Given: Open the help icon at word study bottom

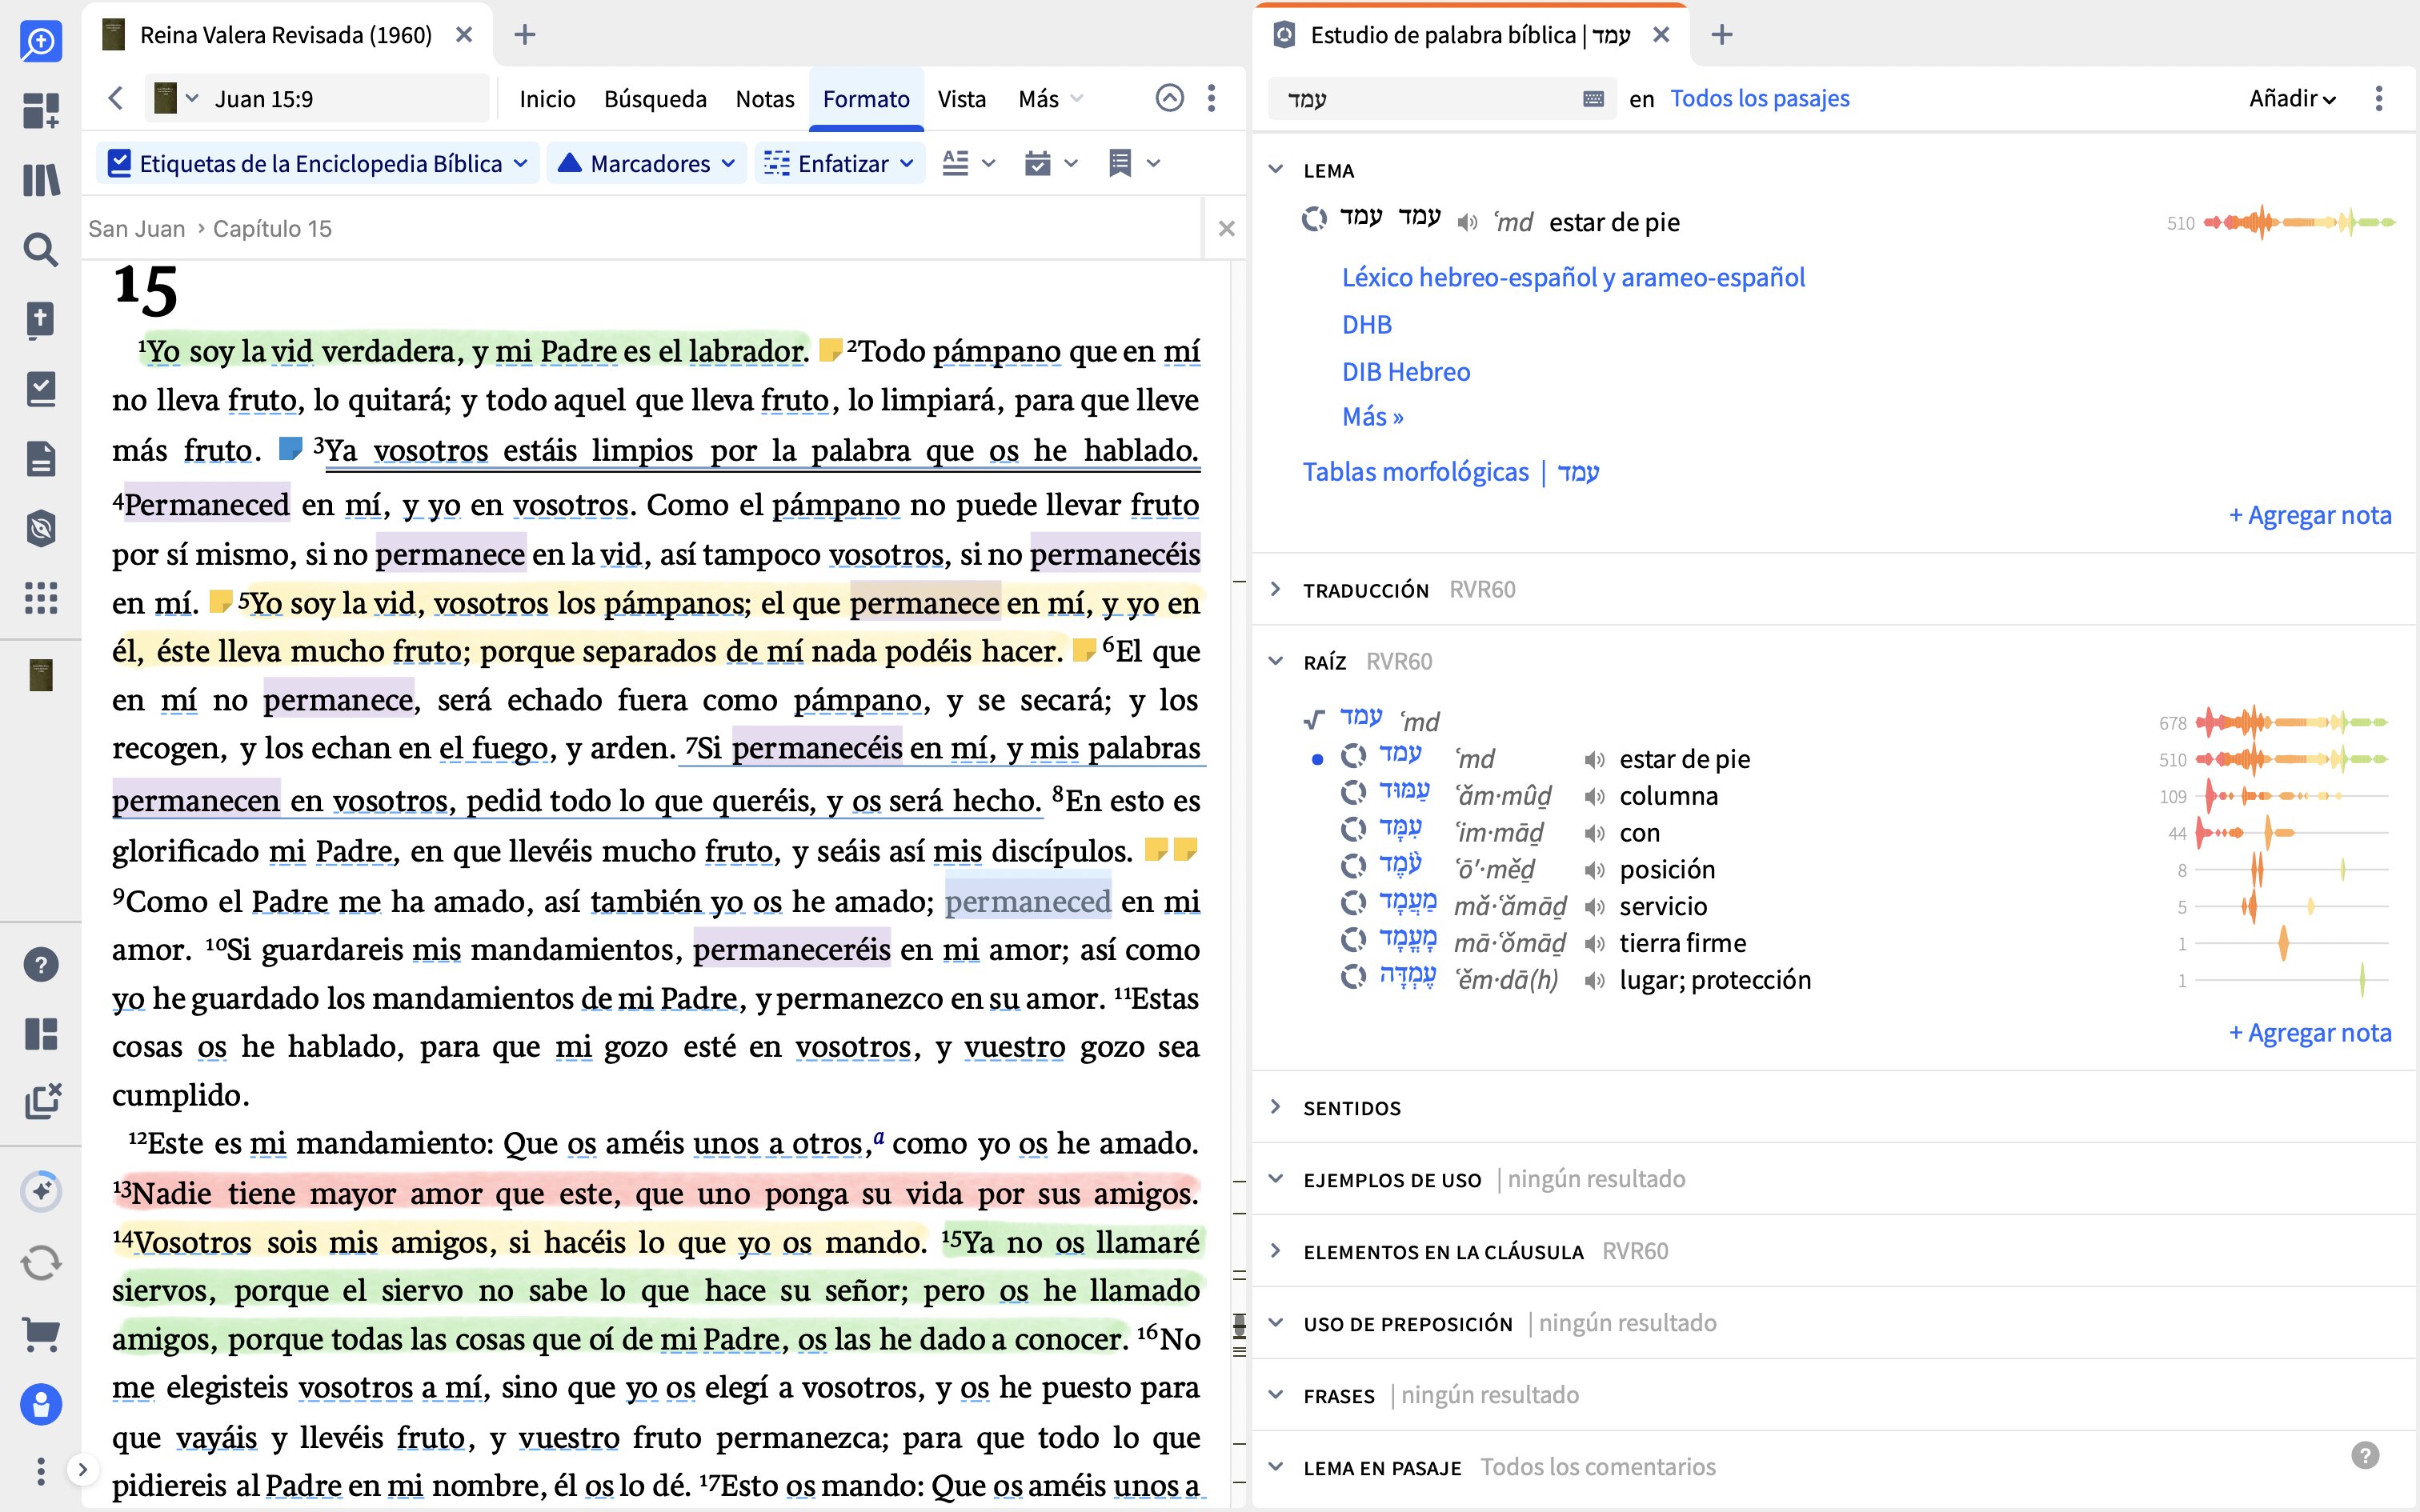Looking at the screenshot, I should click(2365, 1455).
